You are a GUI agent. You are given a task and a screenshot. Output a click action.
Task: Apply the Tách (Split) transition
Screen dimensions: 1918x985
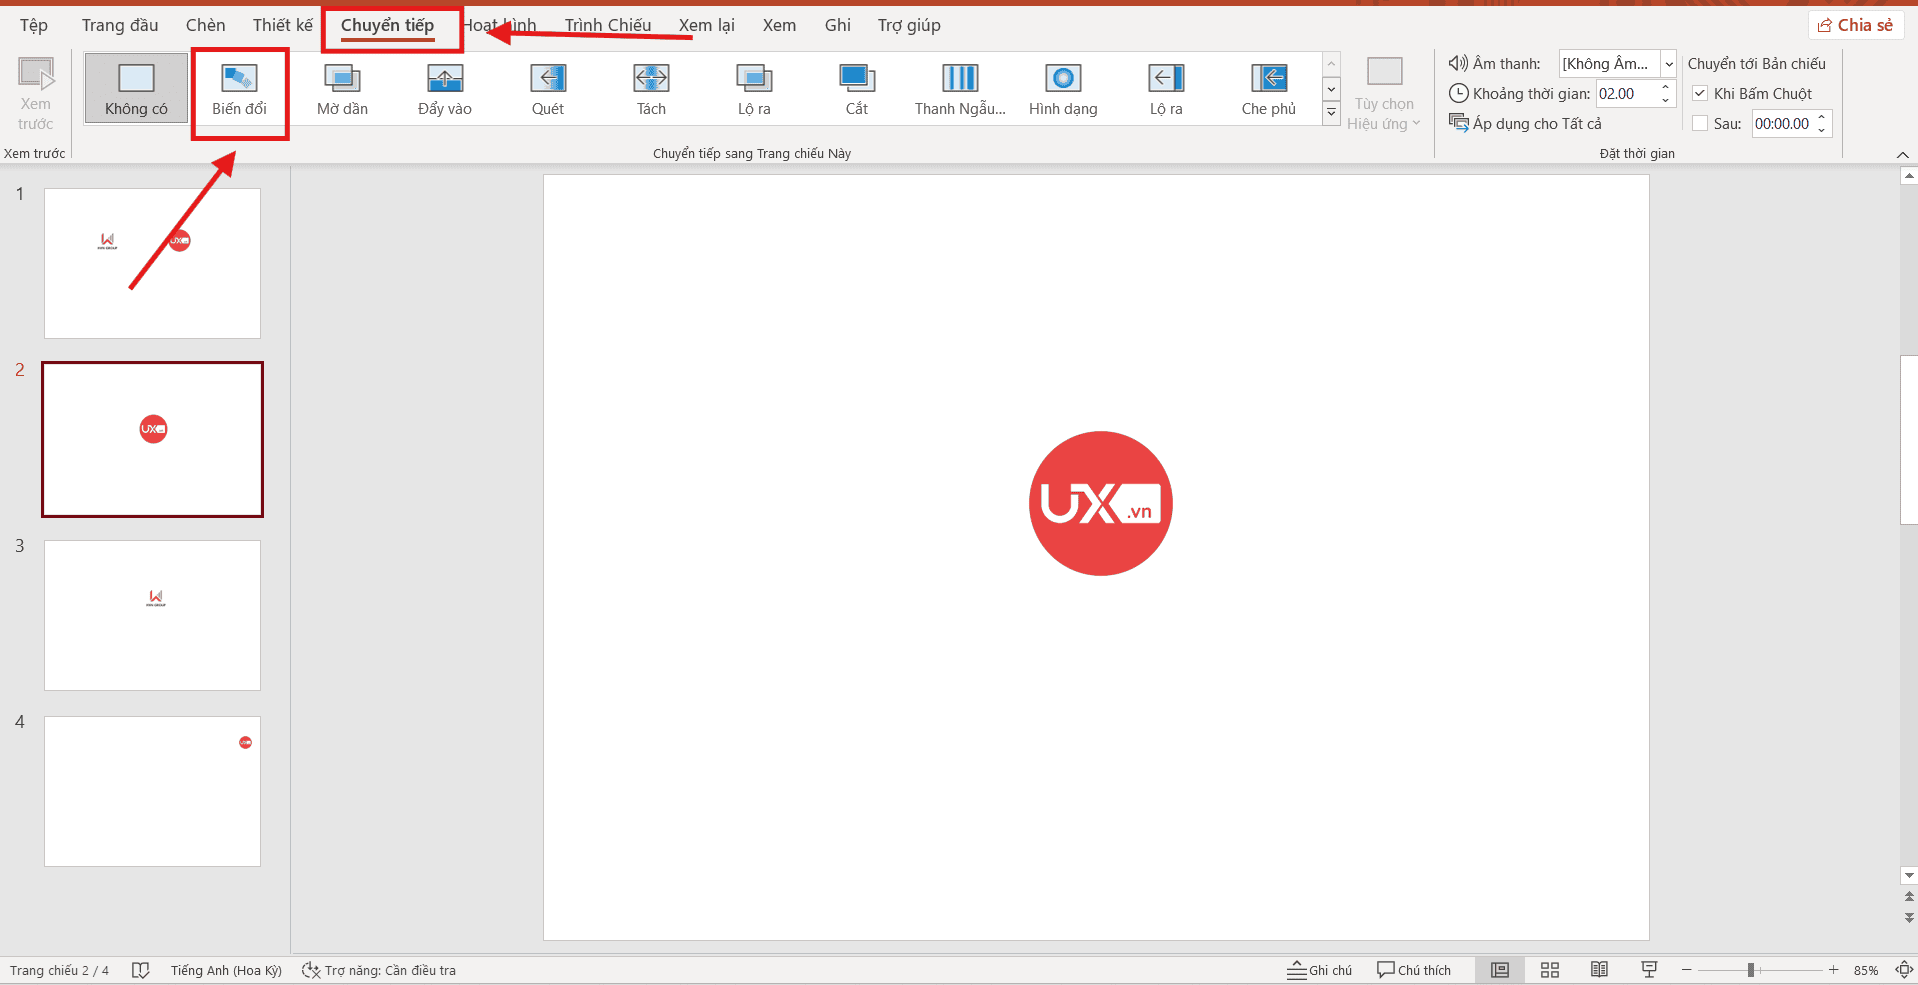click(650, 88)
